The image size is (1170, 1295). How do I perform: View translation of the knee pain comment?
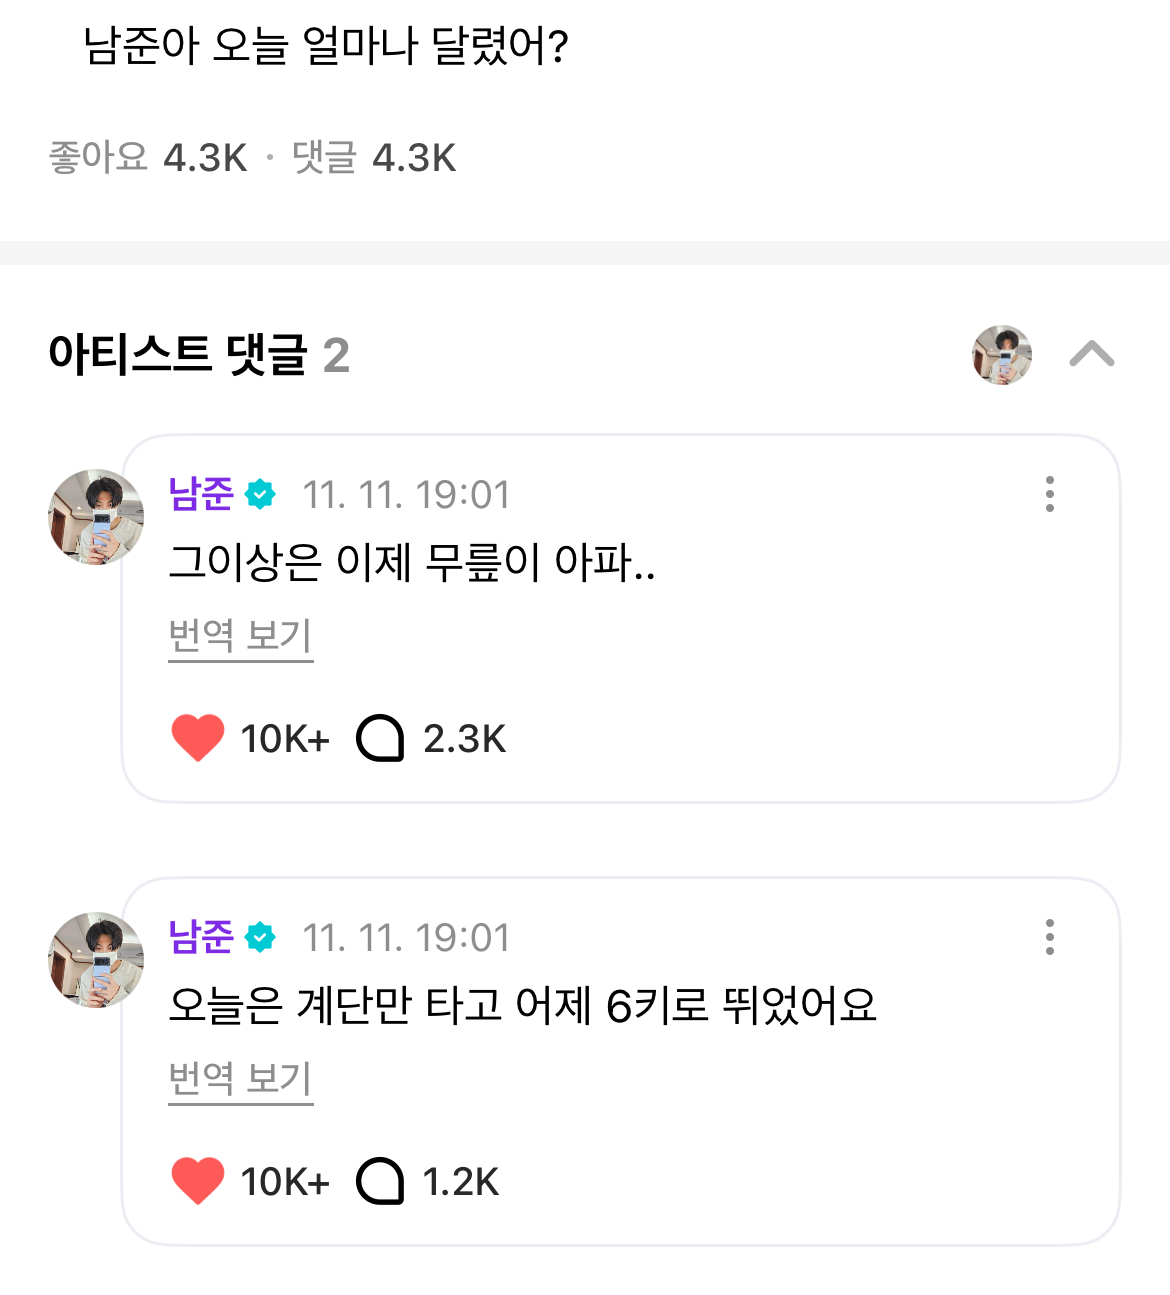tap(240, 635)
